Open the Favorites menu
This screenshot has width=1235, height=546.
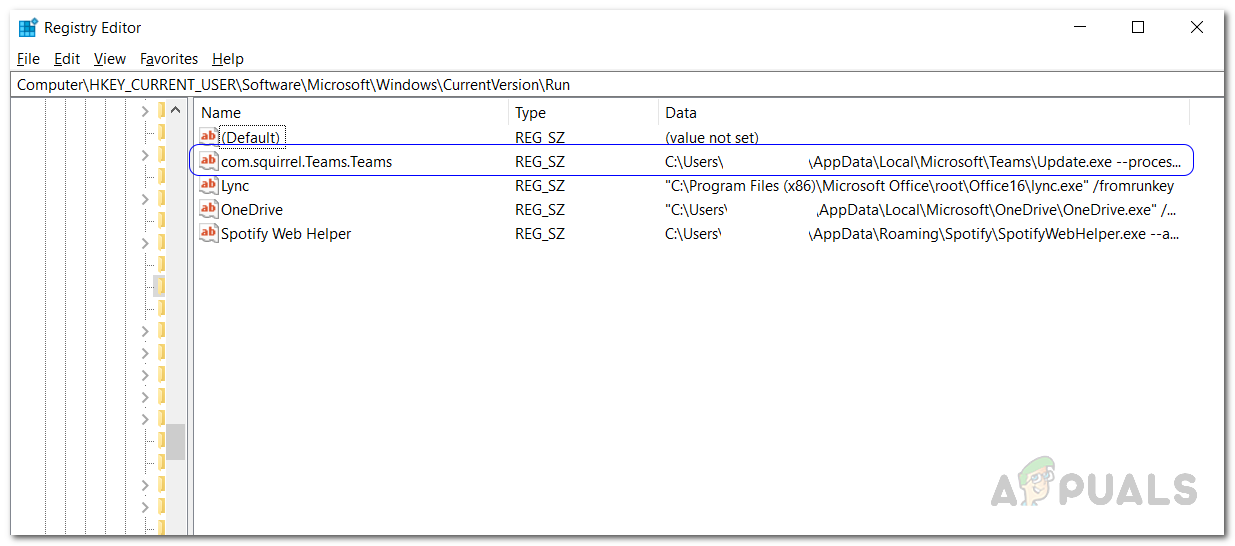[169, 59]
